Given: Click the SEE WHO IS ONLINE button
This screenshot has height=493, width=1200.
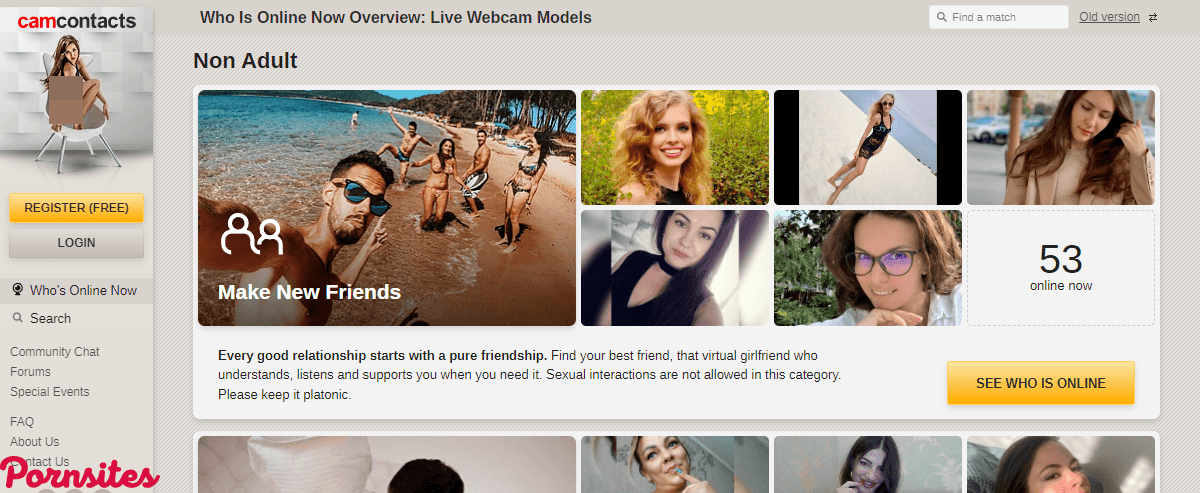Looking at the screenshot, I should 1041,383.
